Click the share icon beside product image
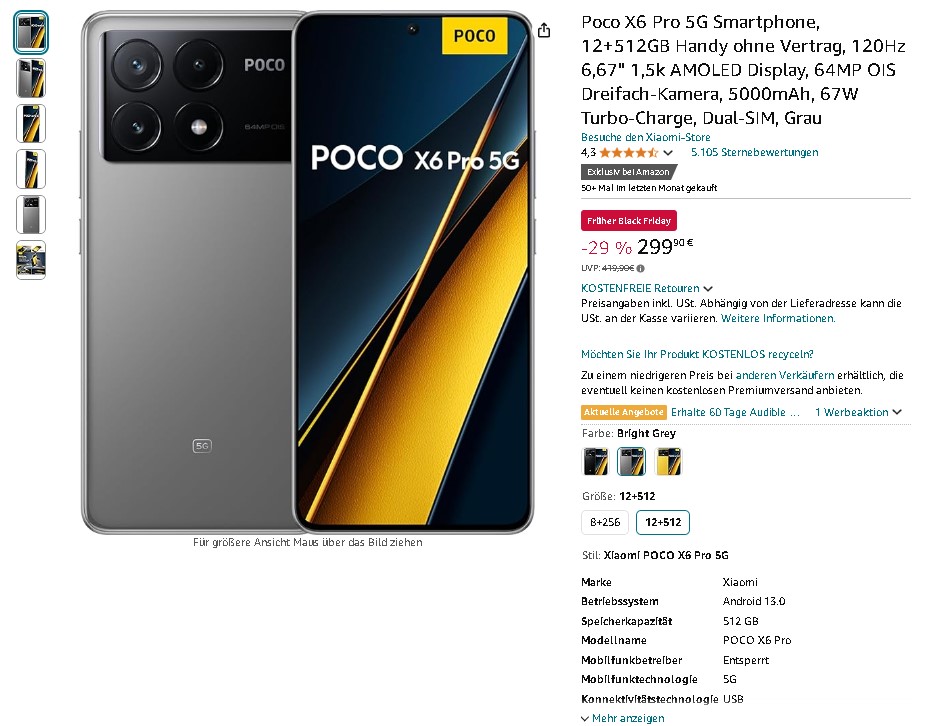 point(544,30)
